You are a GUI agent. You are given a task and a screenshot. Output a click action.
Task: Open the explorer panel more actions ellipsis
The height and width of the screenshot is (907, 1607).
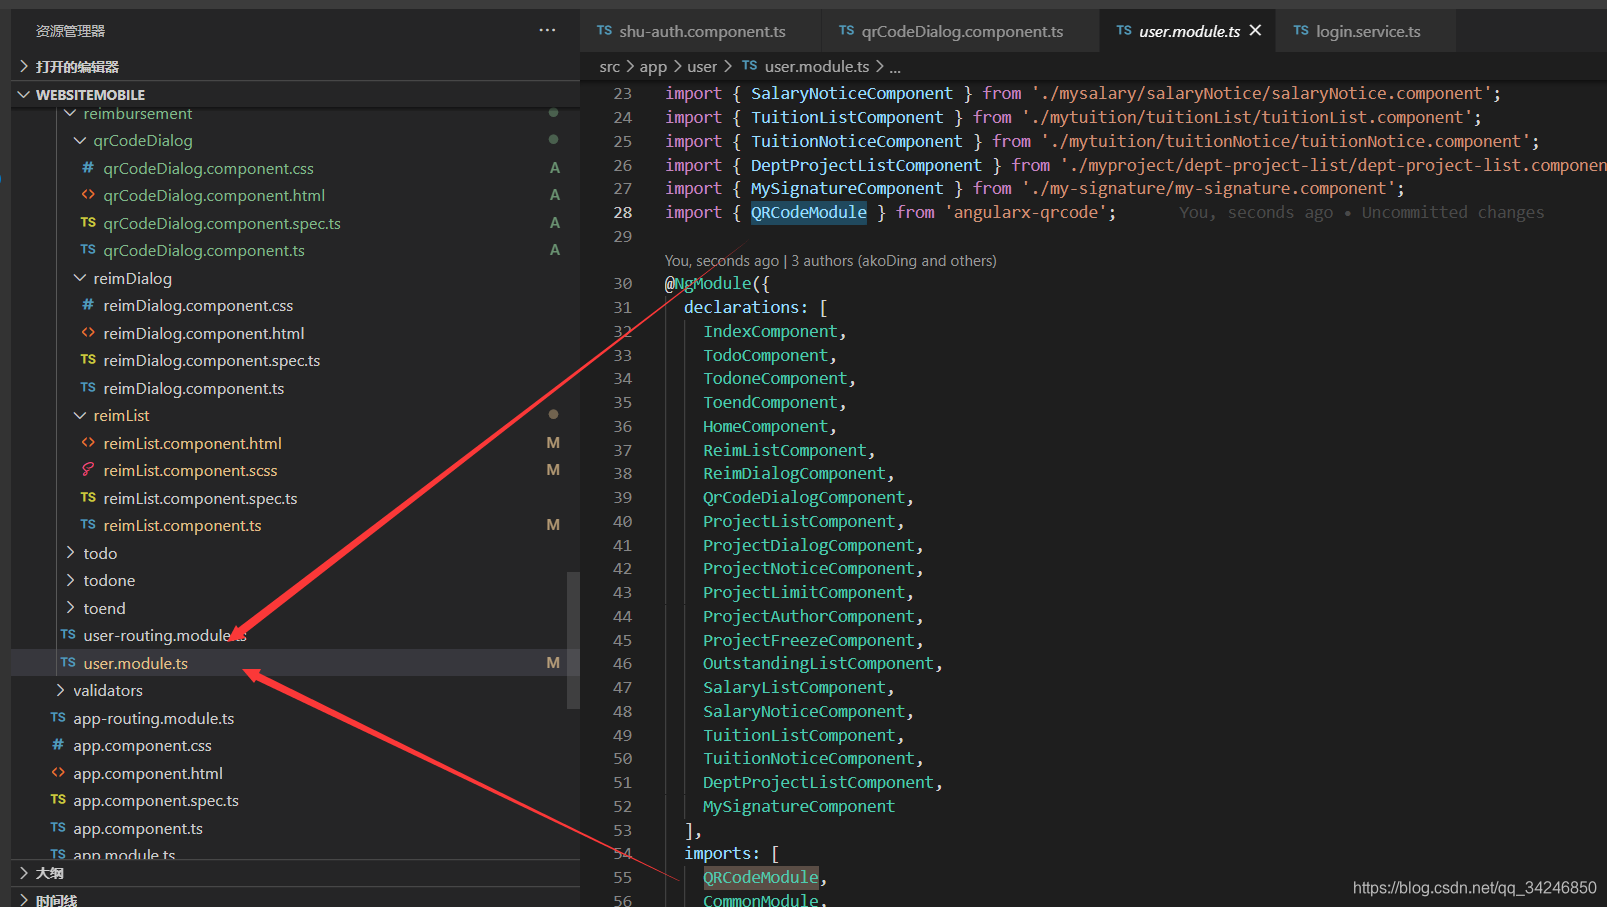pyautogui.click(x=547, y=30)
